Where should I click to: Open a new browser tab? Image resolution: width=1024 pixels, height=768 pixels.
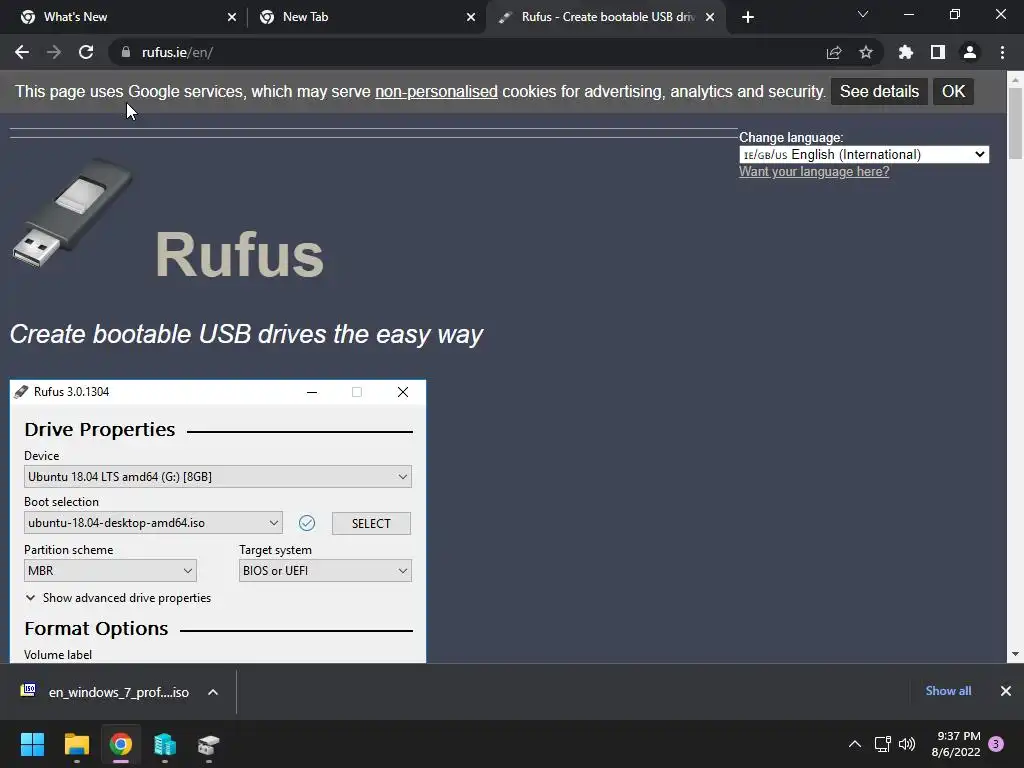point(748,17)
